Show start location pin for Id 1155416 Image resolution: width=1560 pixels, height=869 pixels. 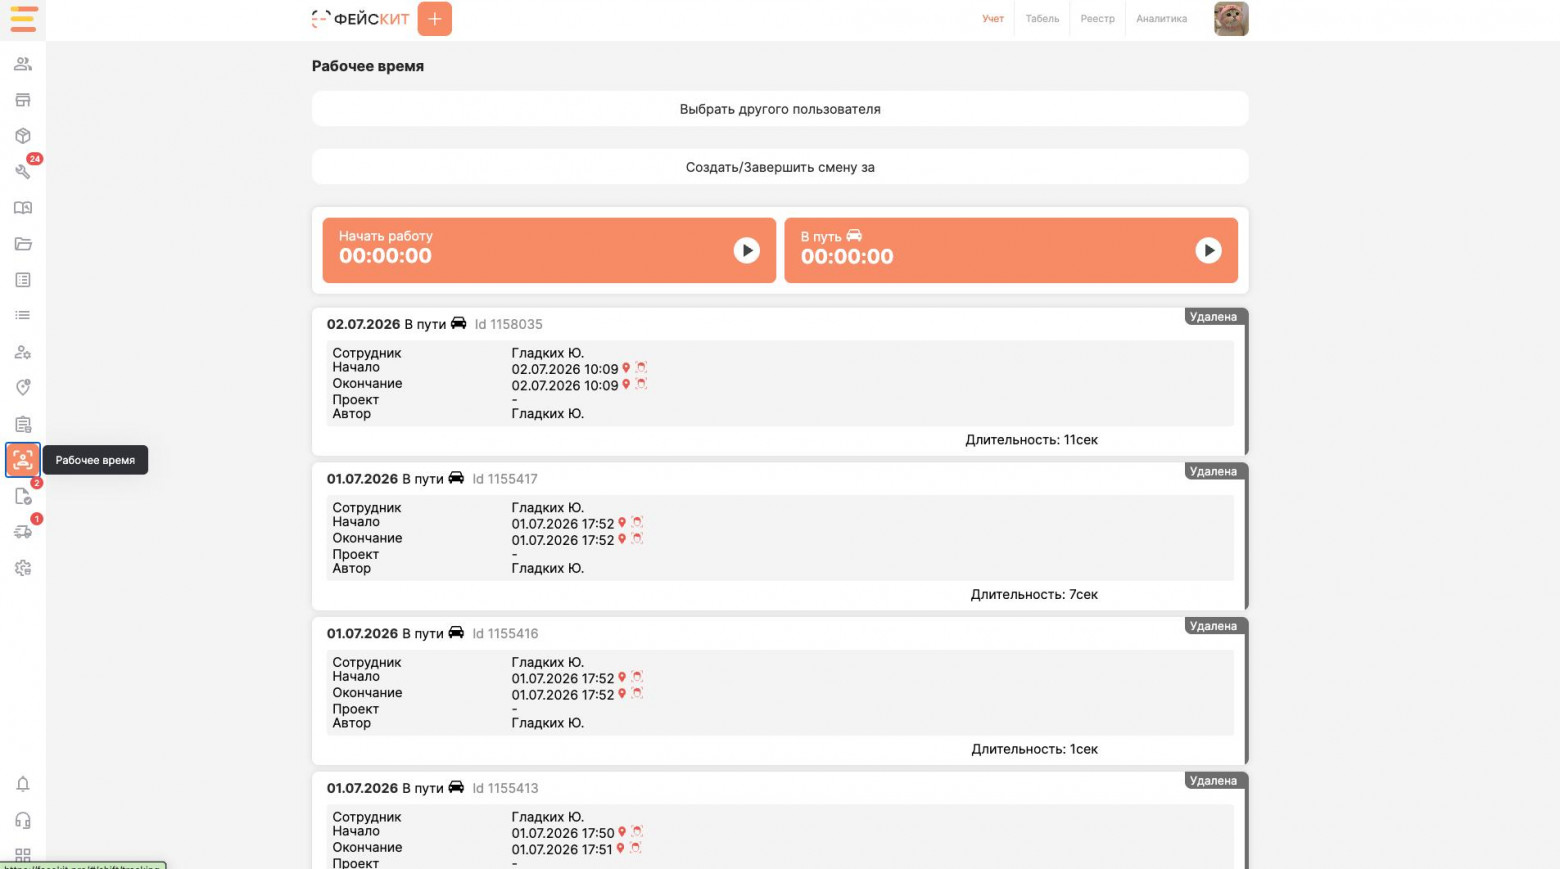622,677
